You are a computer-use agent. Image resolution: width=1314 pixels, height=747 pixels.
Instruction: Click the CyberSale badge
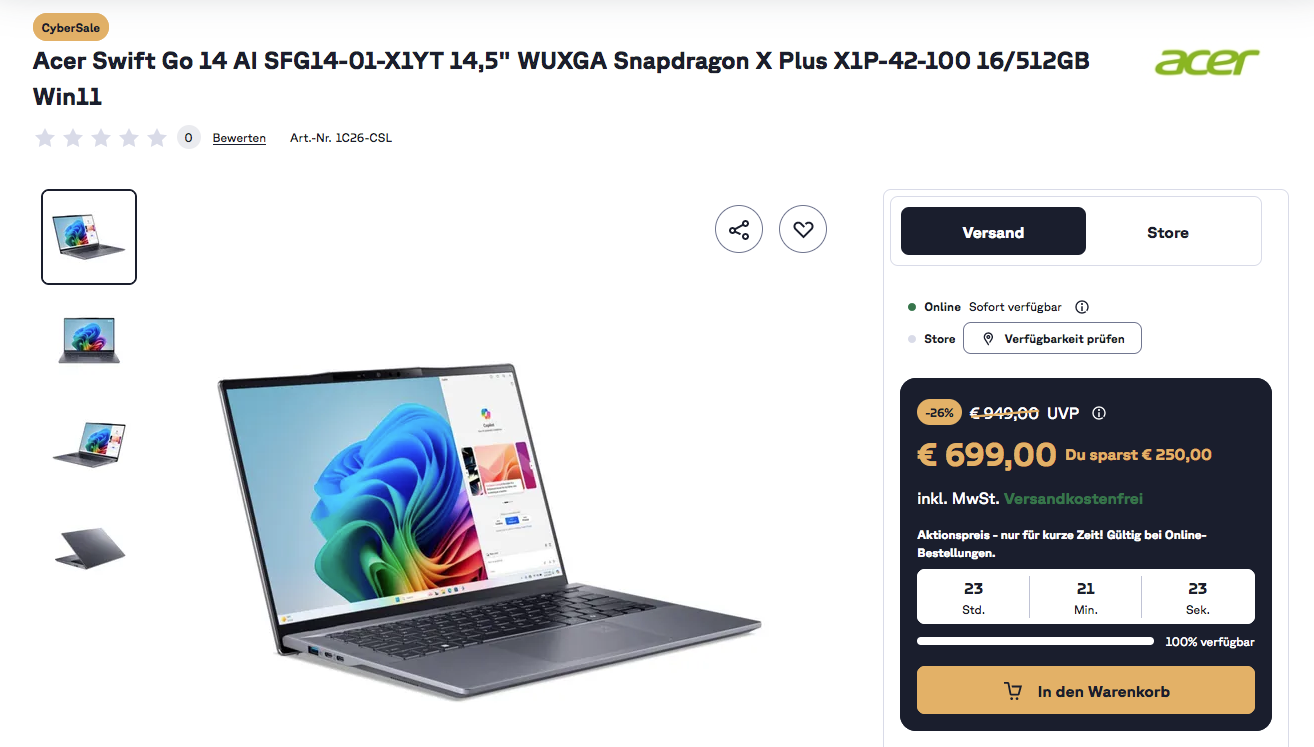point(71,28)
